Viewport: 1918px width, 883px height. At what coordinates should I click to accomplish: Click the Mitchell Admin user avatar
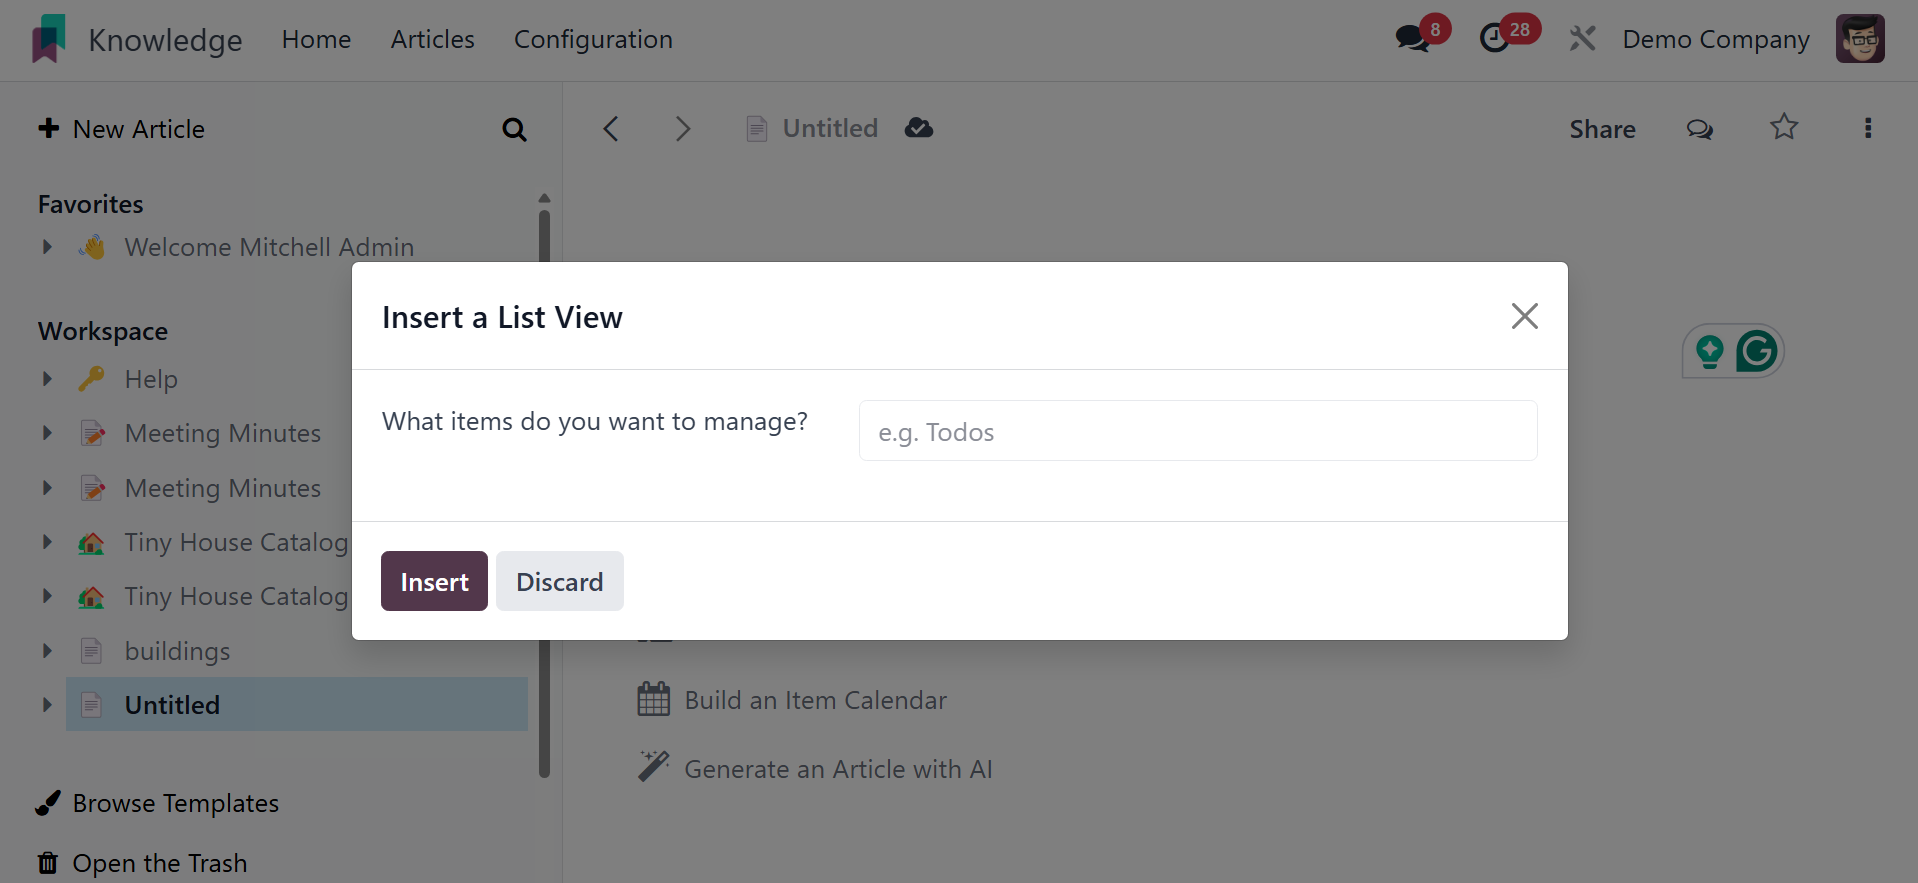coord(1860,39)
